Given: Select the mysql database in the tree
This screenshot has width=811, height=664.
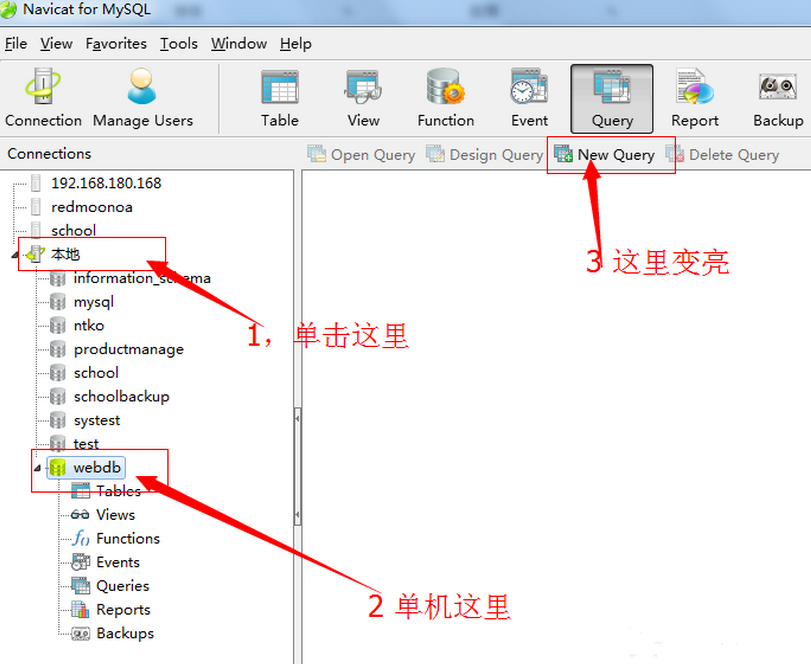Looking at the screenshot, I should 95,301.
